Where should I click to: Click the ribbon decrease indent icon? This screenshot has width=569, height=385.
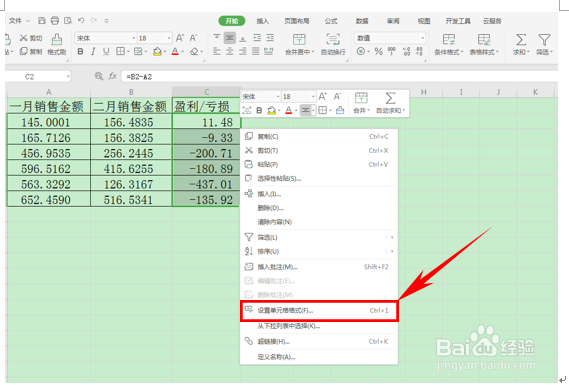pos(257,38)
